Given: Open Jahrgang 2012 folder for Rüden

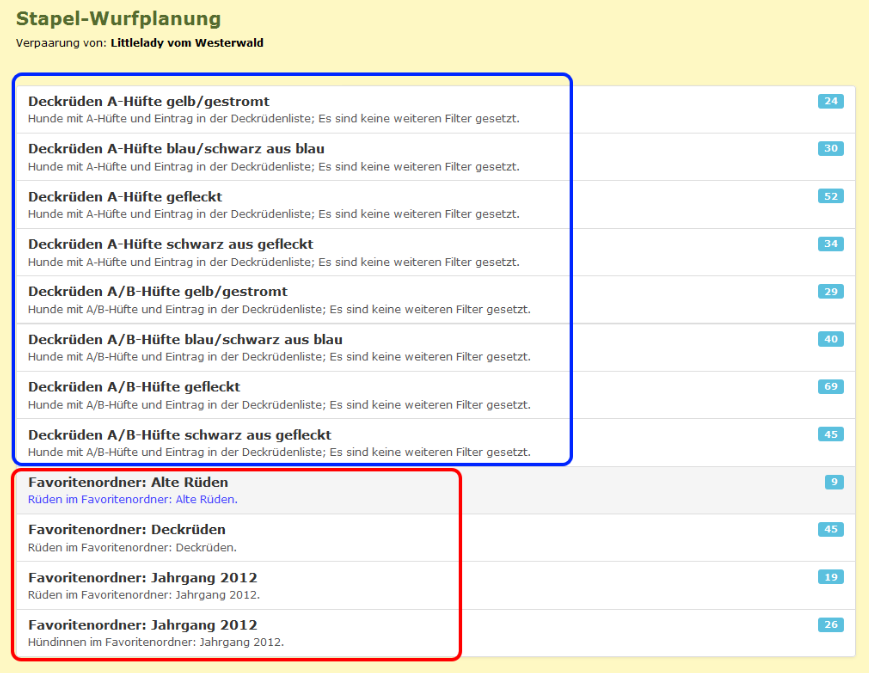Looking at the screenshot, I should tap(143, 578).
